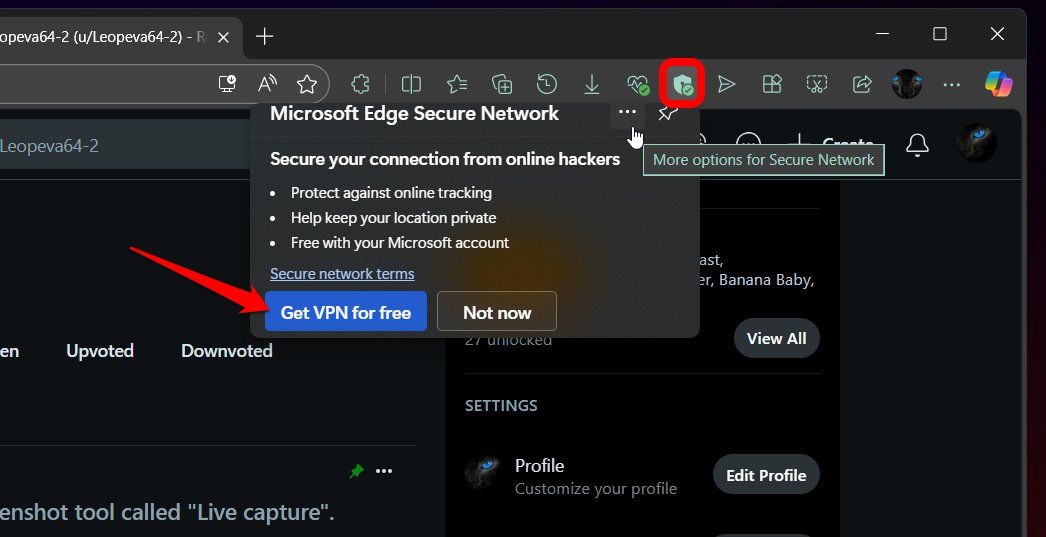Open the Secure network terms link
1046x537 pixels.
point(342,273)
